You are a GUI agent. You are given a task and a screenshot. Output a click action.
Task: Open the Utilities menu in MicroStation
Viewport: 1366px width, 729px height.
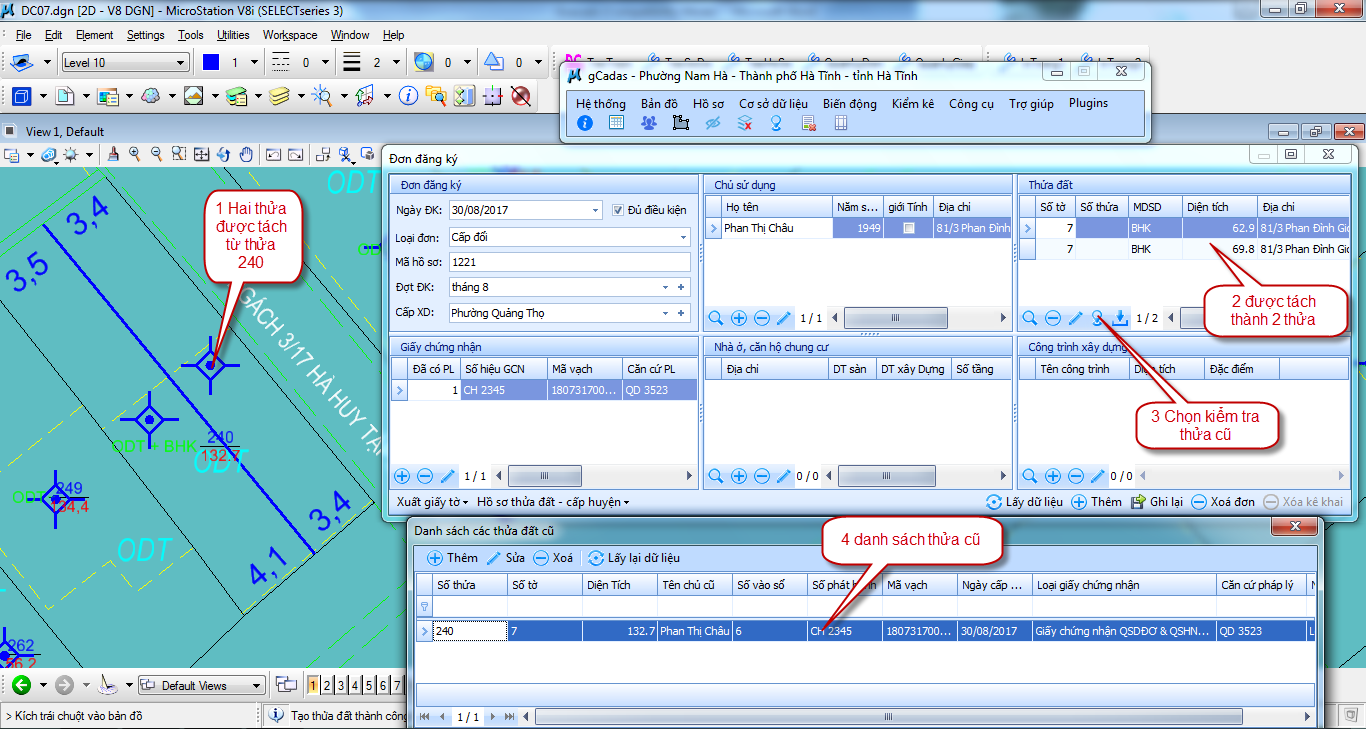click(x=233, y=35)
